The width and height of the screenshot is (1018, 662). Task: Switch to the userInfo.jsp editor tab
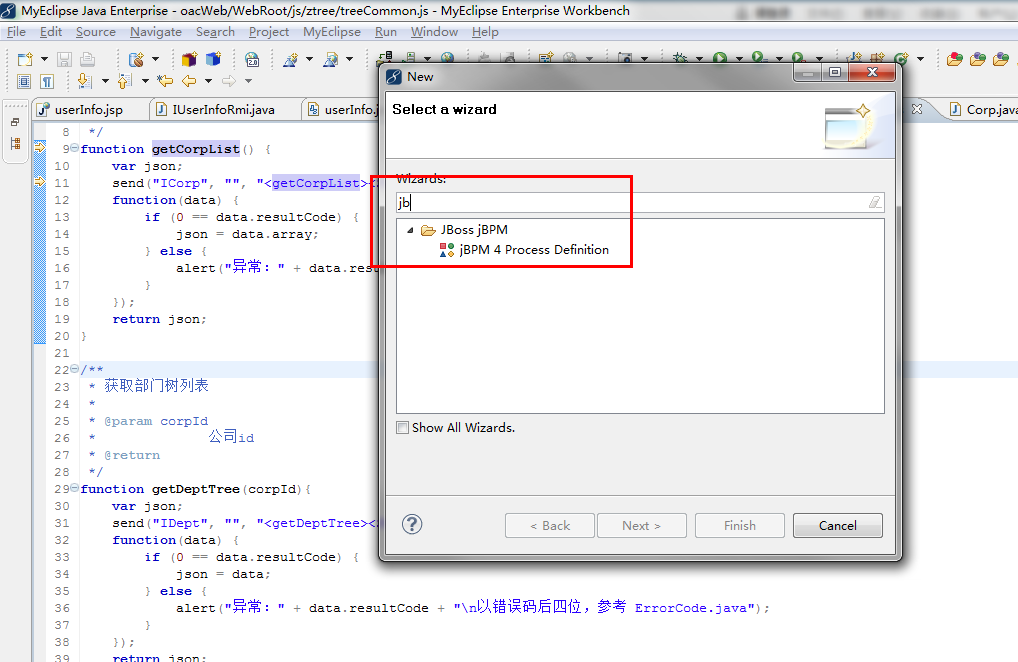pyautogui.click(x=89, y=110)
